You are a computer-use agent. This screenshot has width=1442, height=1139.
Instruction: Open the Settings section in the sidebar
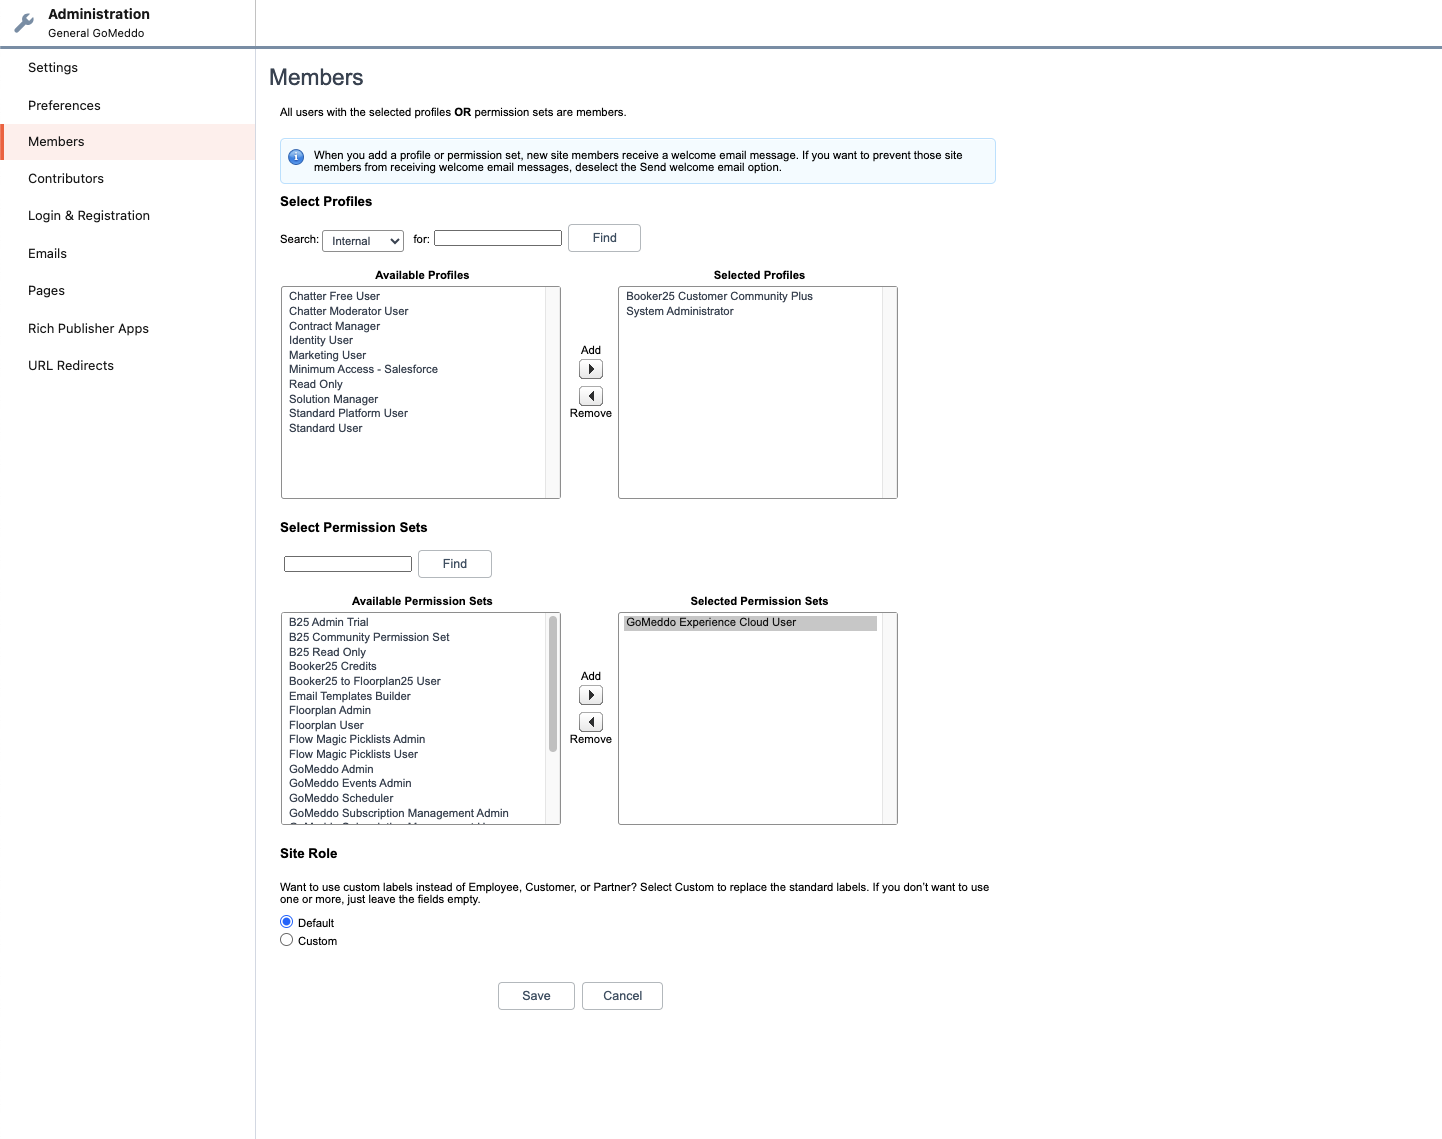point(52,67)
